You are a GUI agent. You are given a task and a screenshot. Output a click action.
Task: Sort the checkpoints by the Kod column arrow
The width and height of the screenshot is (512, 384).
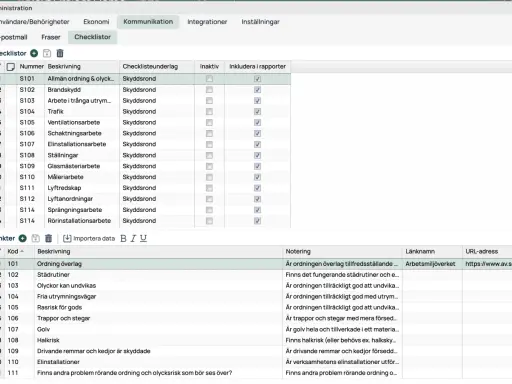[x=22, y=251]
